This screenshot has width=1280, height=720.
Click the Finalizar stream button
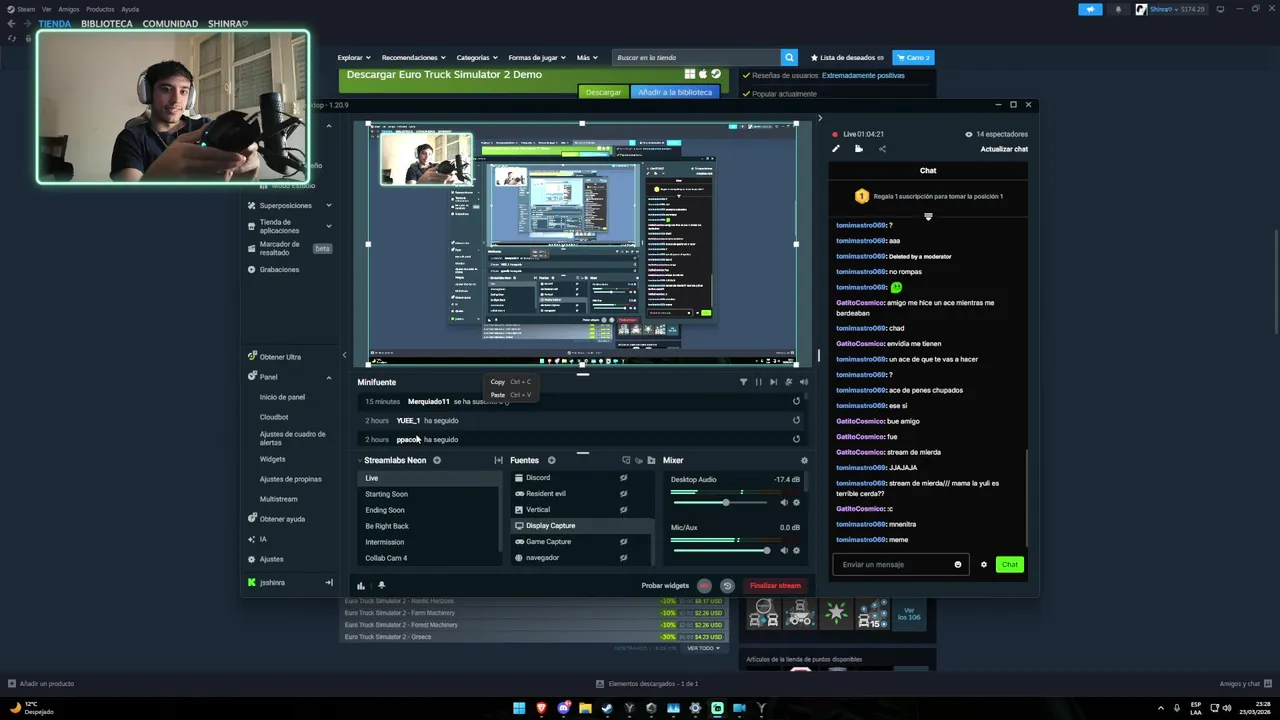tap(775, 586)
